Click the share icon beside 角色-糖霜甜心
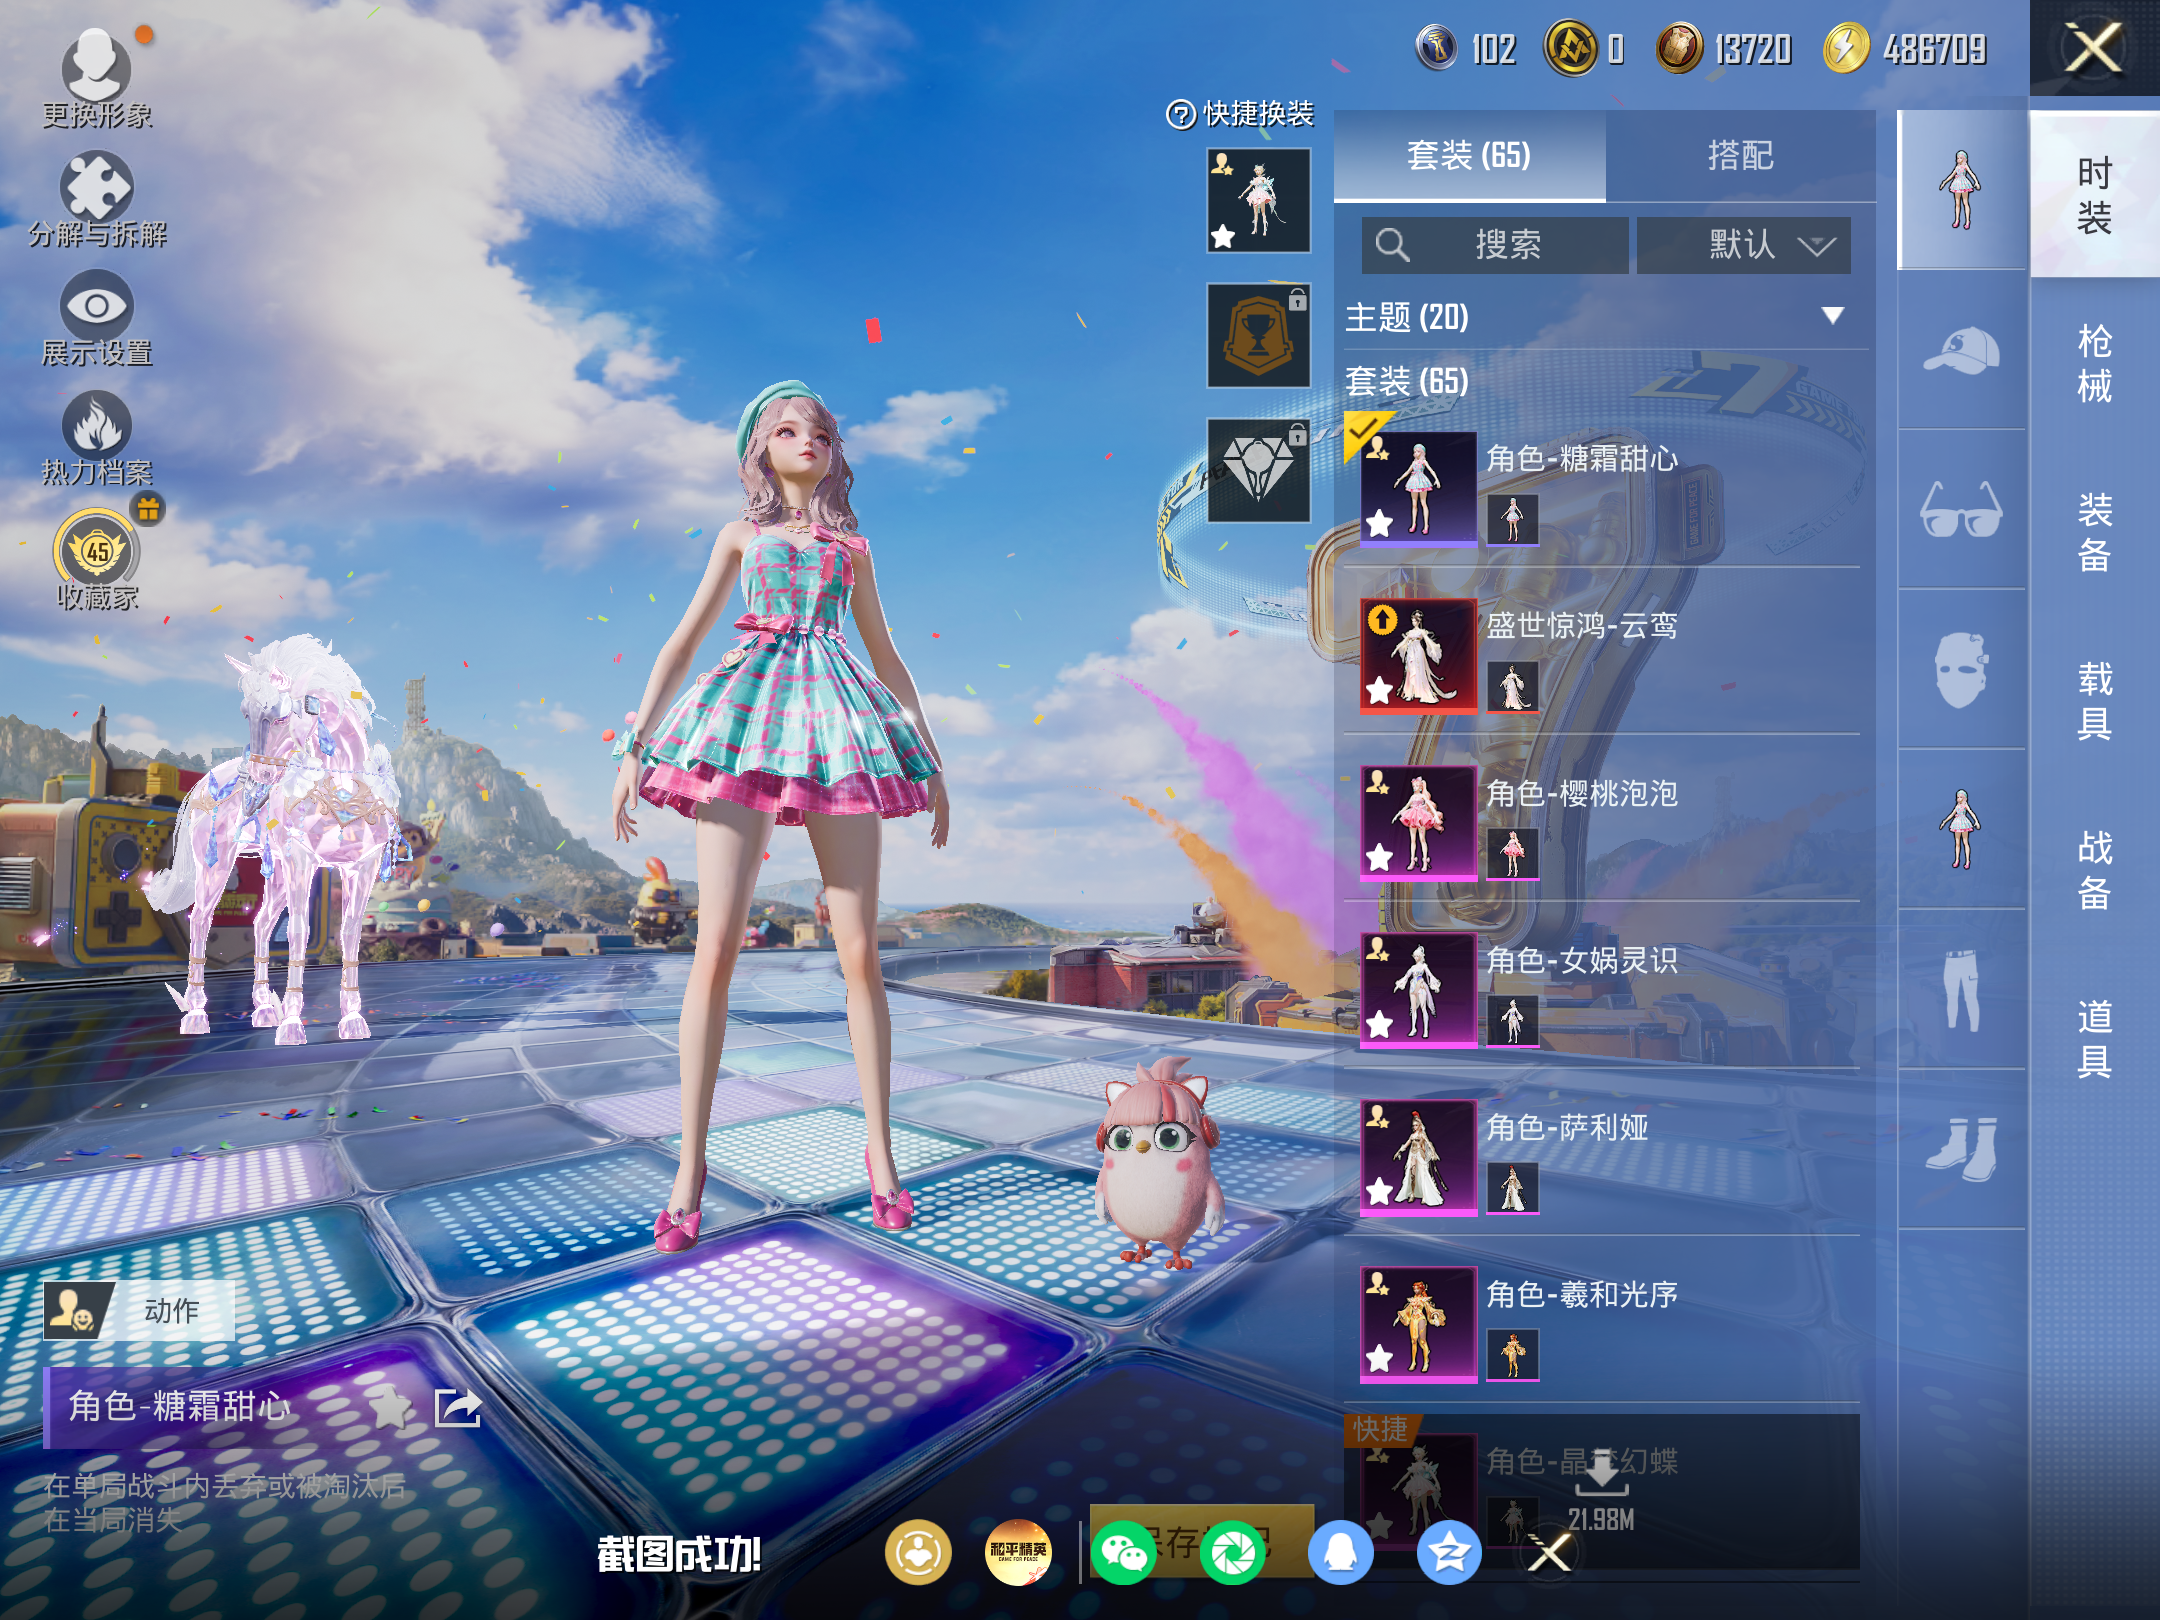The width and height of the screenshot is (2160, 1620). click(x=458, y=1408)
